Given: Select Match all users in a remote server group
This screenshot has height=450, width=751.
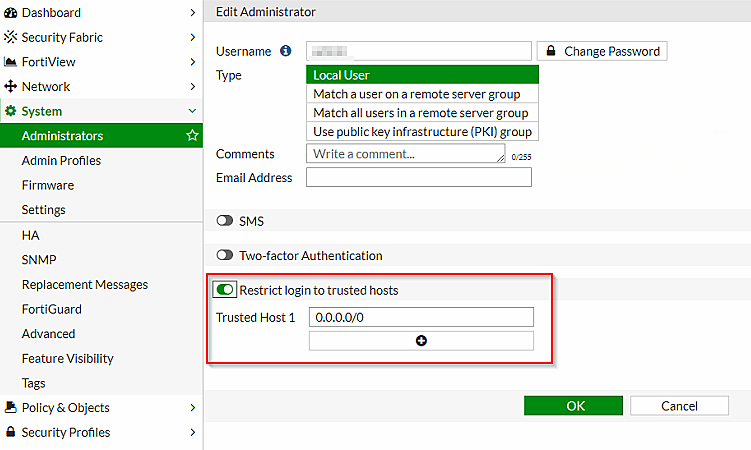Looking at the screenshot, I should tap(422, 112).
